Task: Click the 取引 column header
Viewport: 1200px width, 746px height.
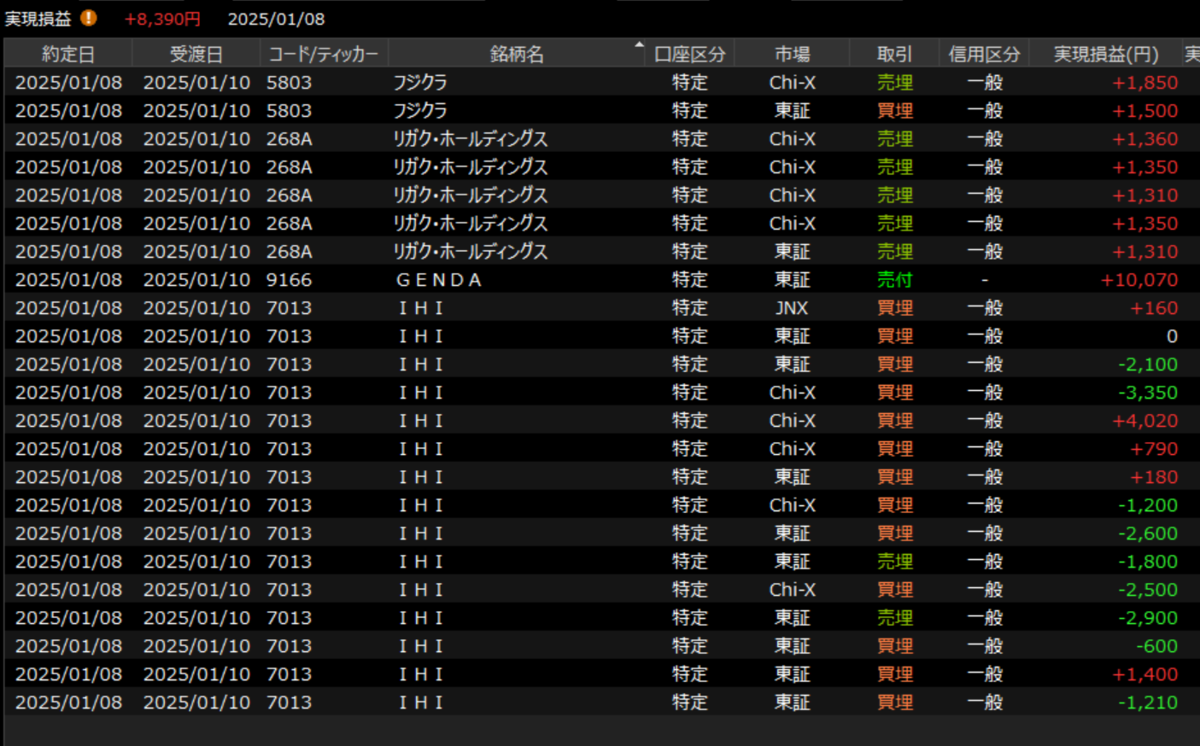Action: [x=895, y=54]
